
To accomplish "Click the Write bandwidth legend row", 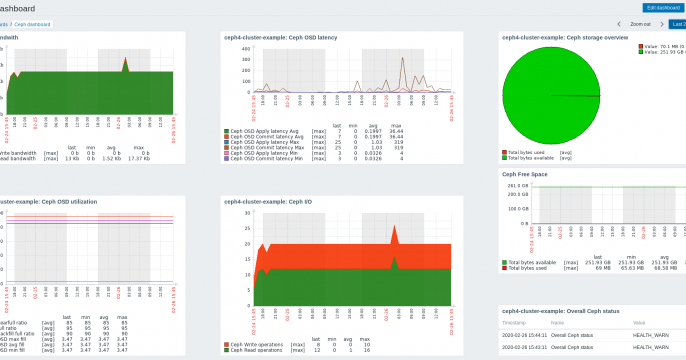I will [75, 153].
